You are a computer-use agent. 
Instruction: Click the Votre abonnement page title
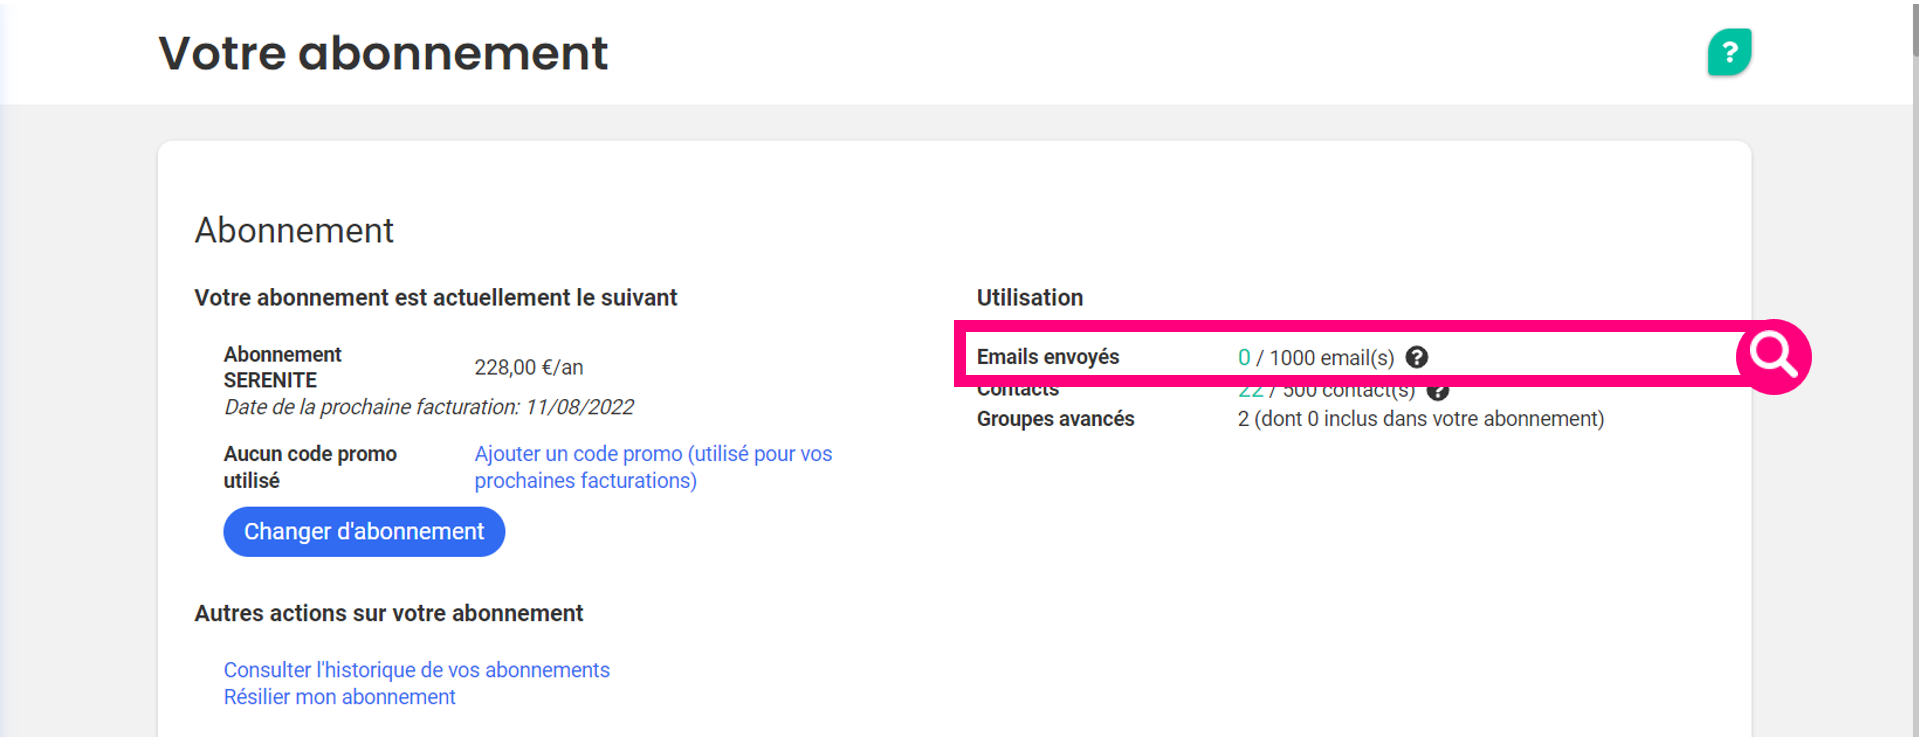coord(383,53)
